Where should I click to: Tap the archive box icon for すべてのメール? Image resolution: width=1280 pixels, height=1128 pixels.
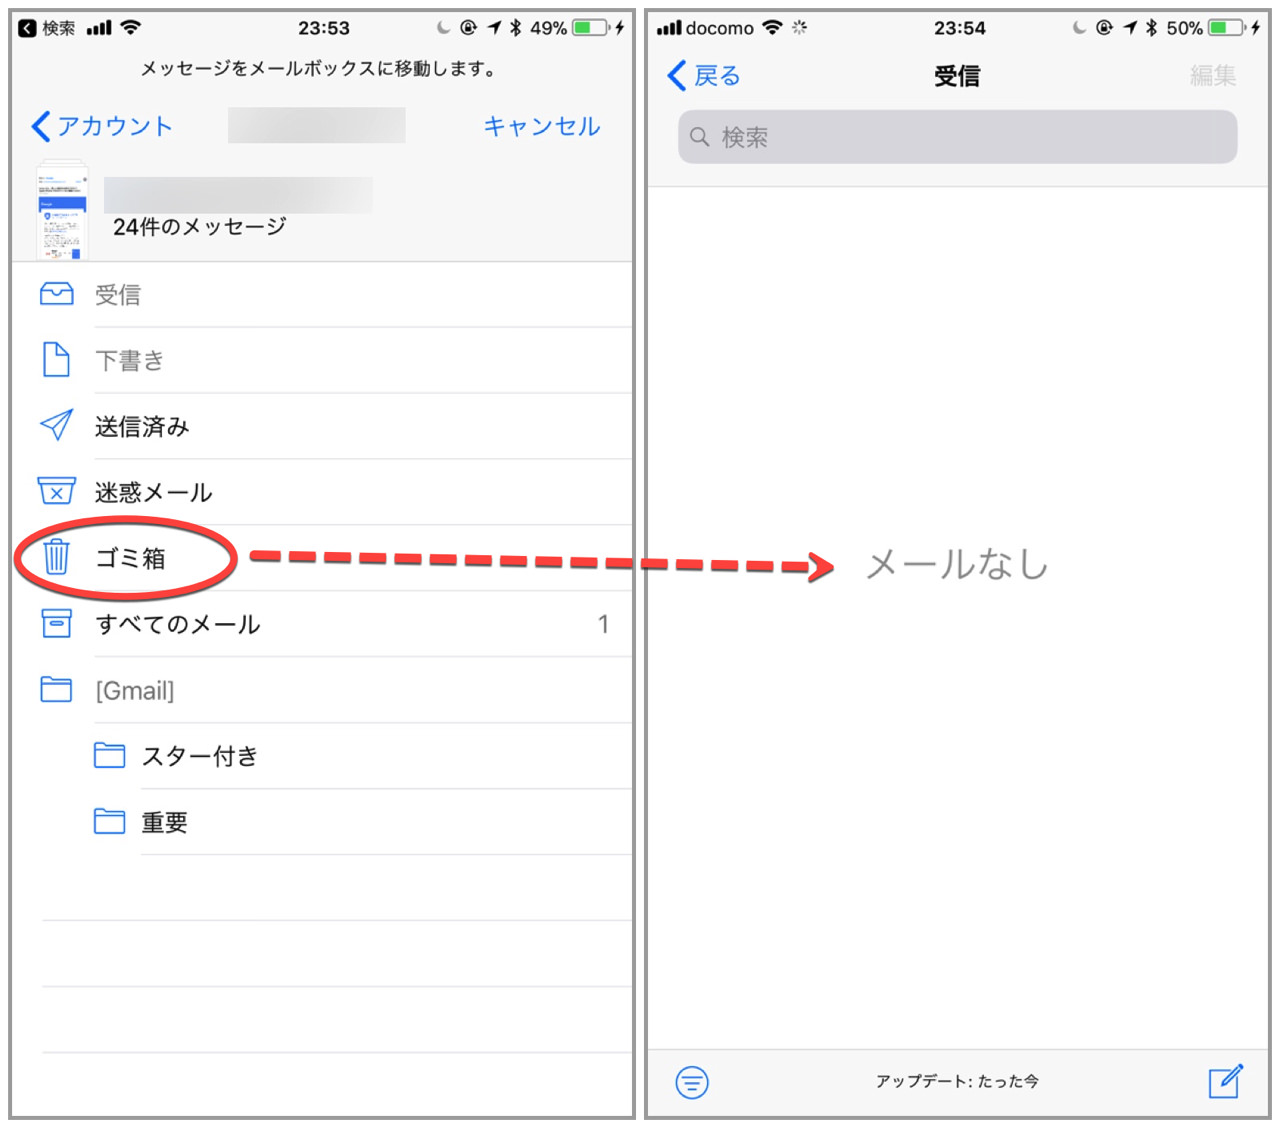pyautogui.click(x=56, y=623)
